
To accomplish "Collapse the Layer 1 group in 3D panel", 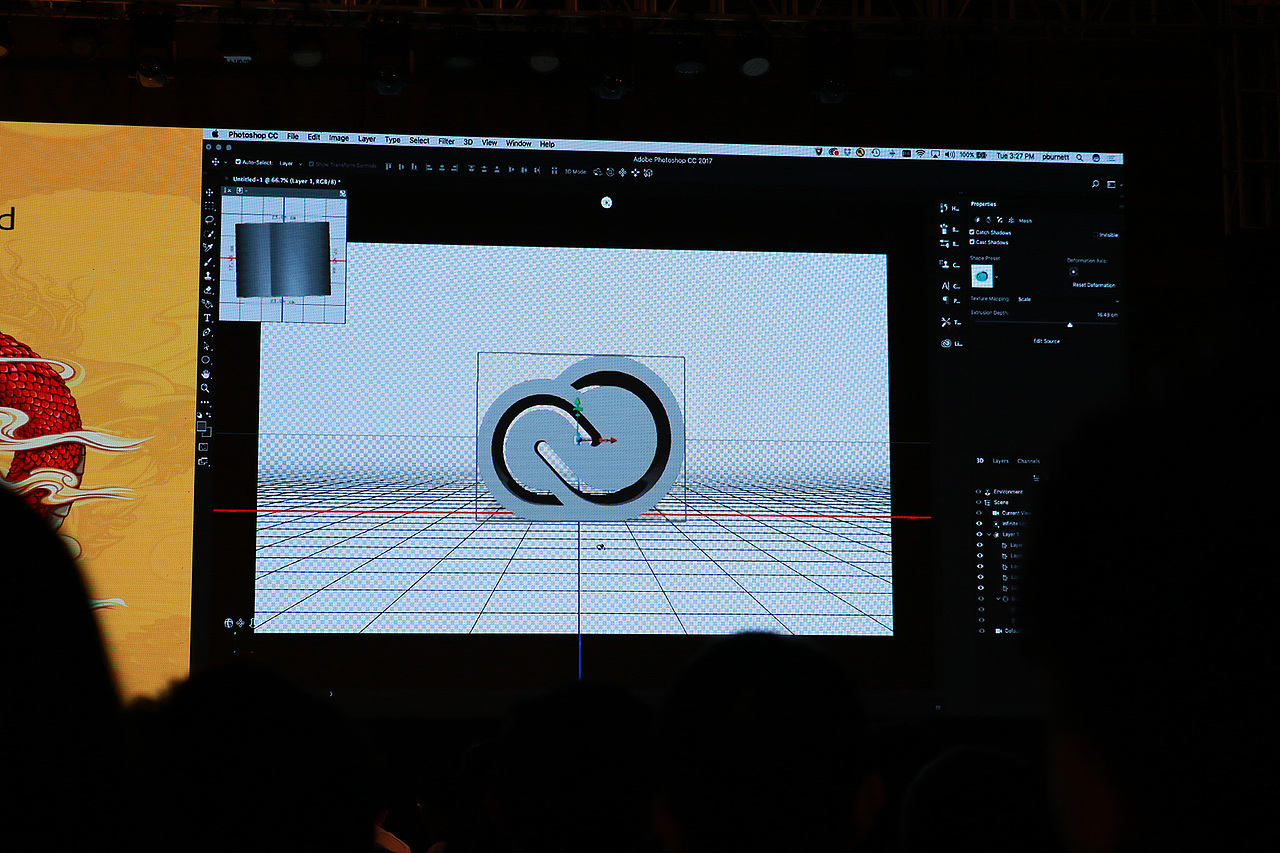I will (x=989, y=534).
